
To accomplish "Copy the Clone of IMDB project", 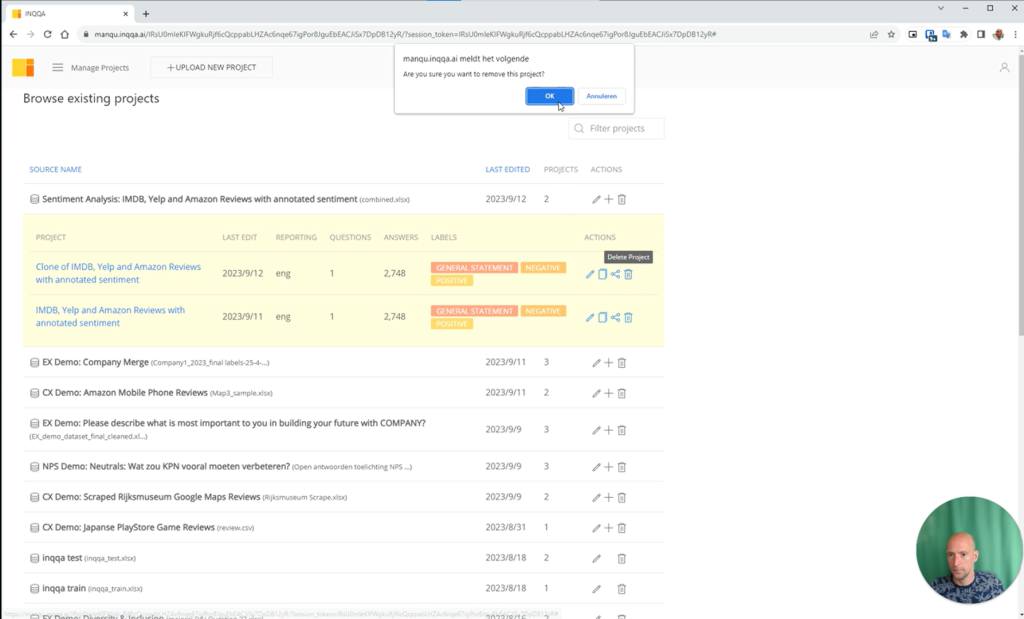I will pyautogui.click(x=603, y=274).
